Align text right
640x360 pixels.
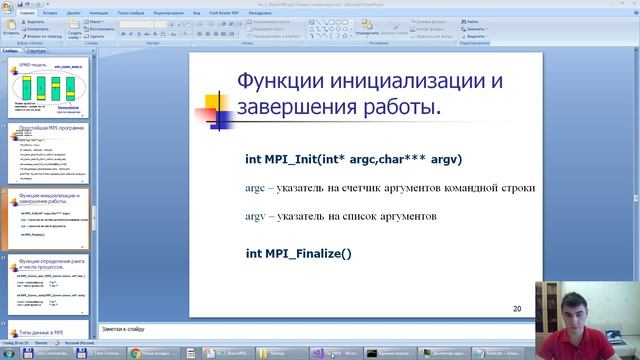pos(216,34)
